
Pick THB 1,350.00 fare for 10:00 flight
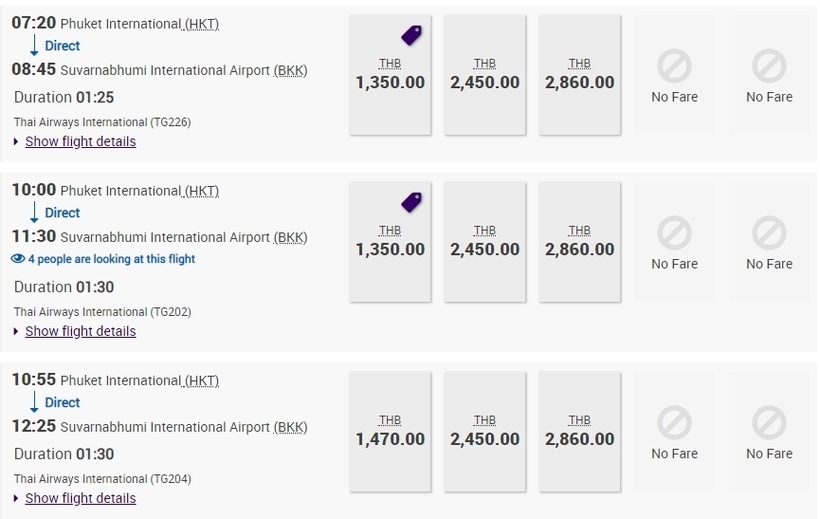click(x=390, y=243)
